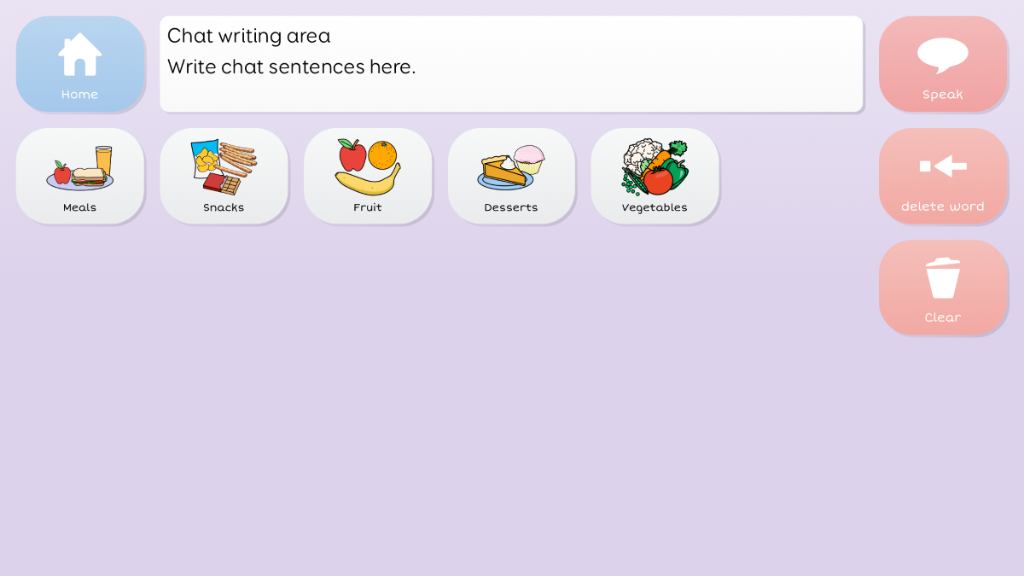Viewport: 1024px width, 576px height.
Task: Click the sandwich and juice picture
Action: click(80, 168)
